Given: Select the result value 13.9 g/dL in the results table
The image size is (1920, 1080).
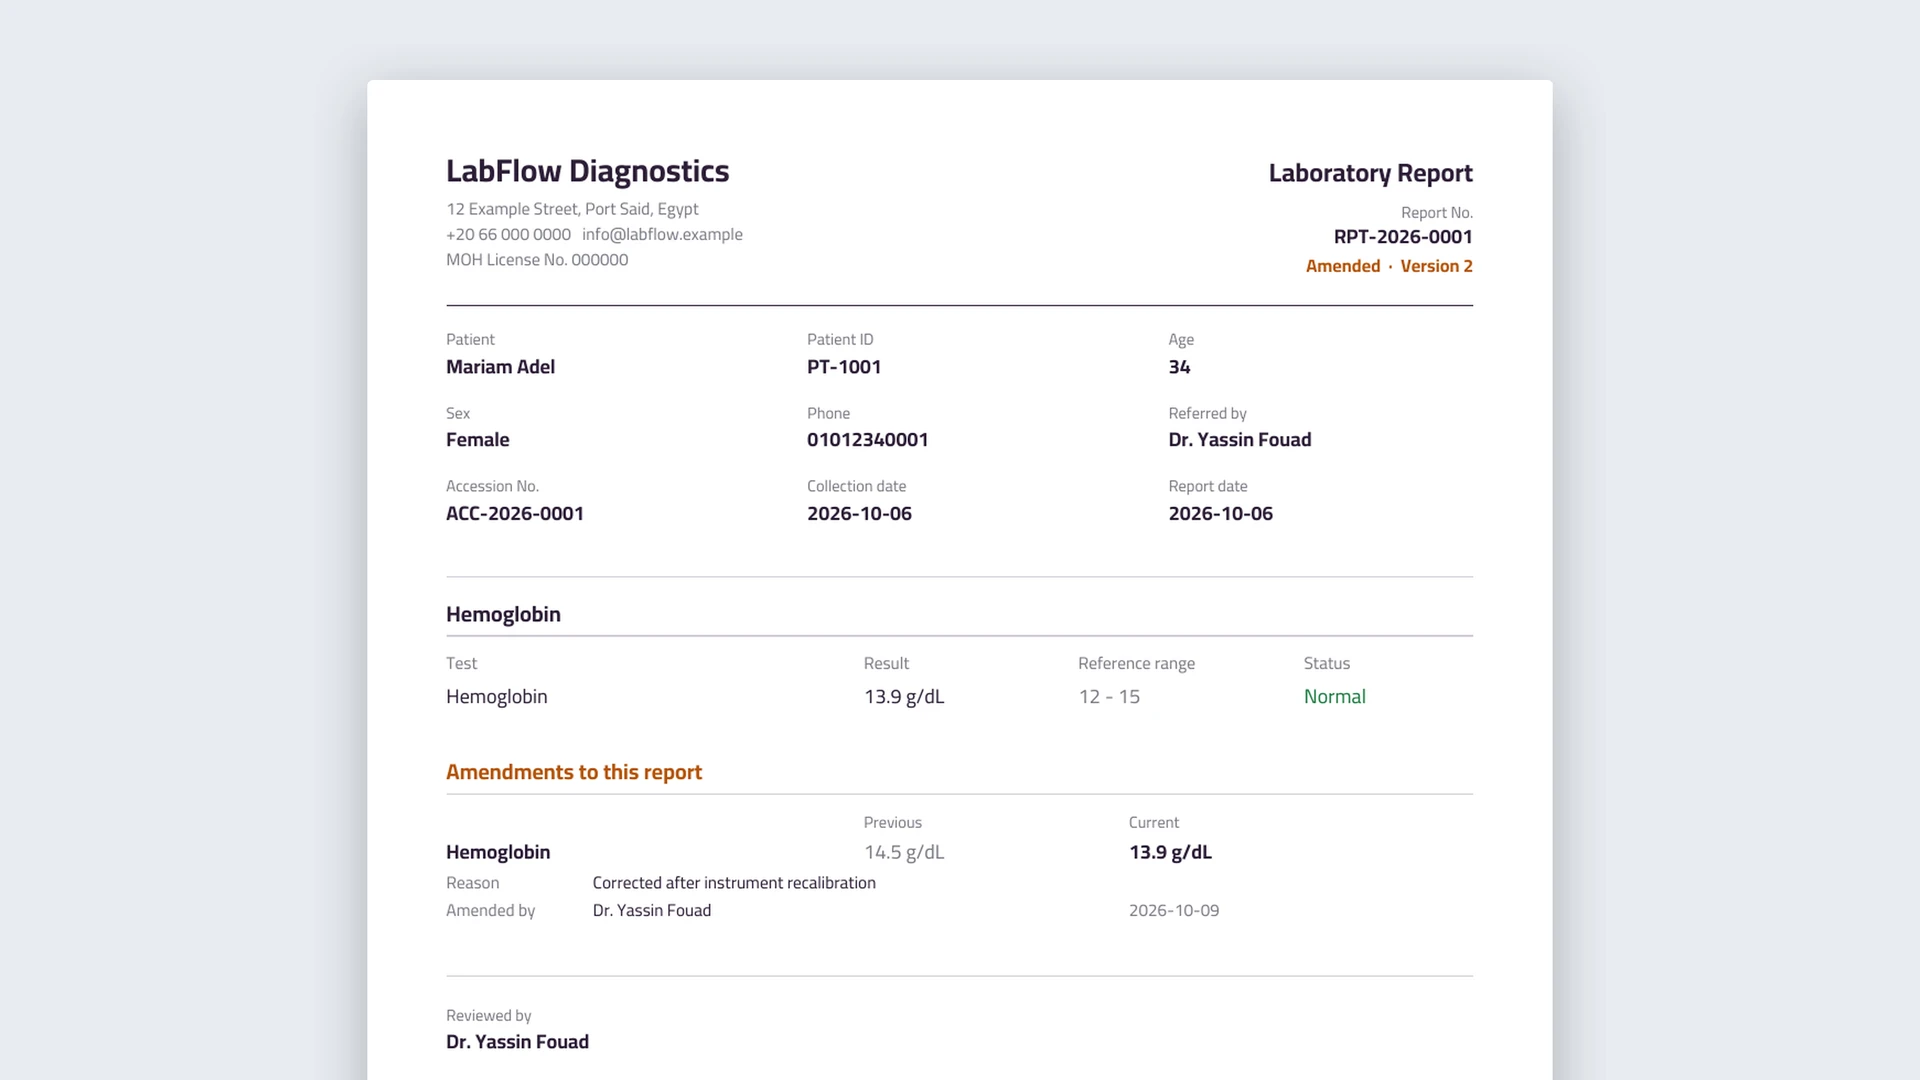Looking at the screenshot, I should click(x=904, y=697).
